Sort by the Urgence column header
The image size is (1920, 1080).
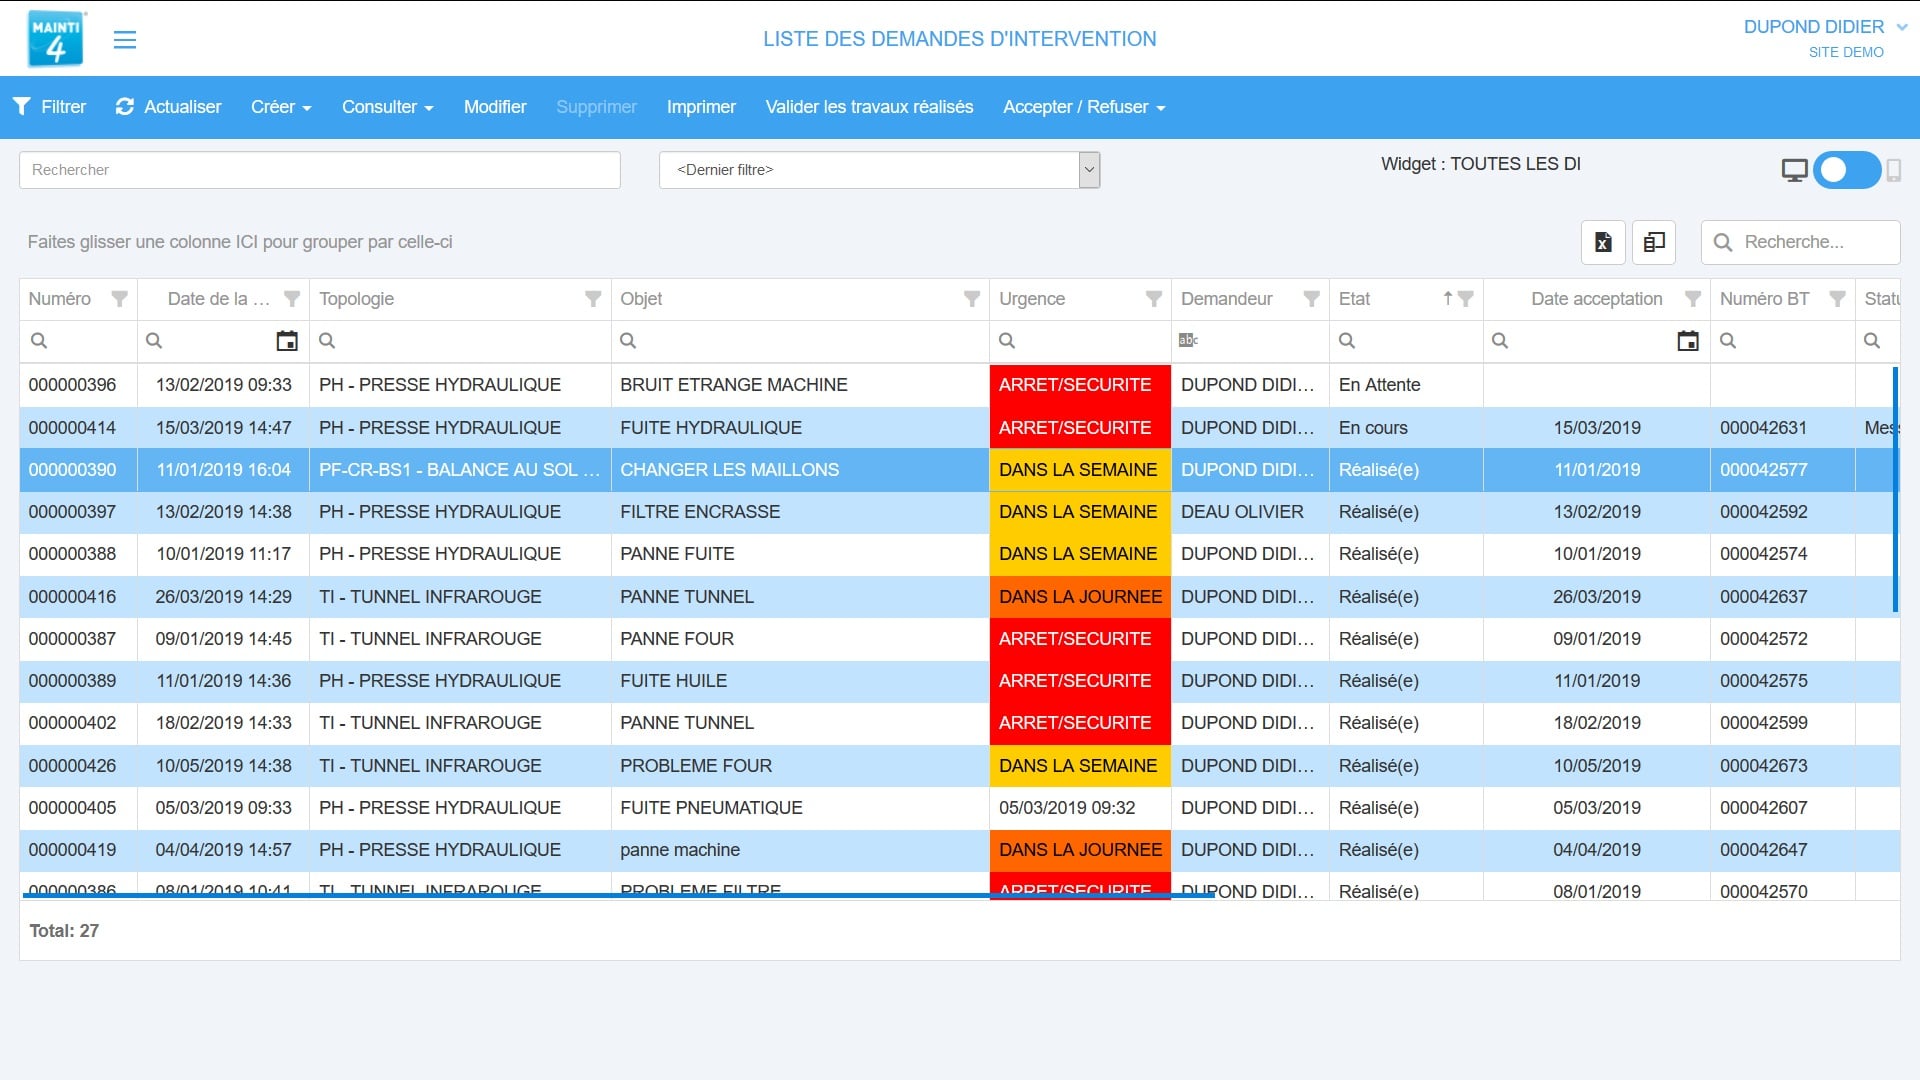[x=1032, y=299]
